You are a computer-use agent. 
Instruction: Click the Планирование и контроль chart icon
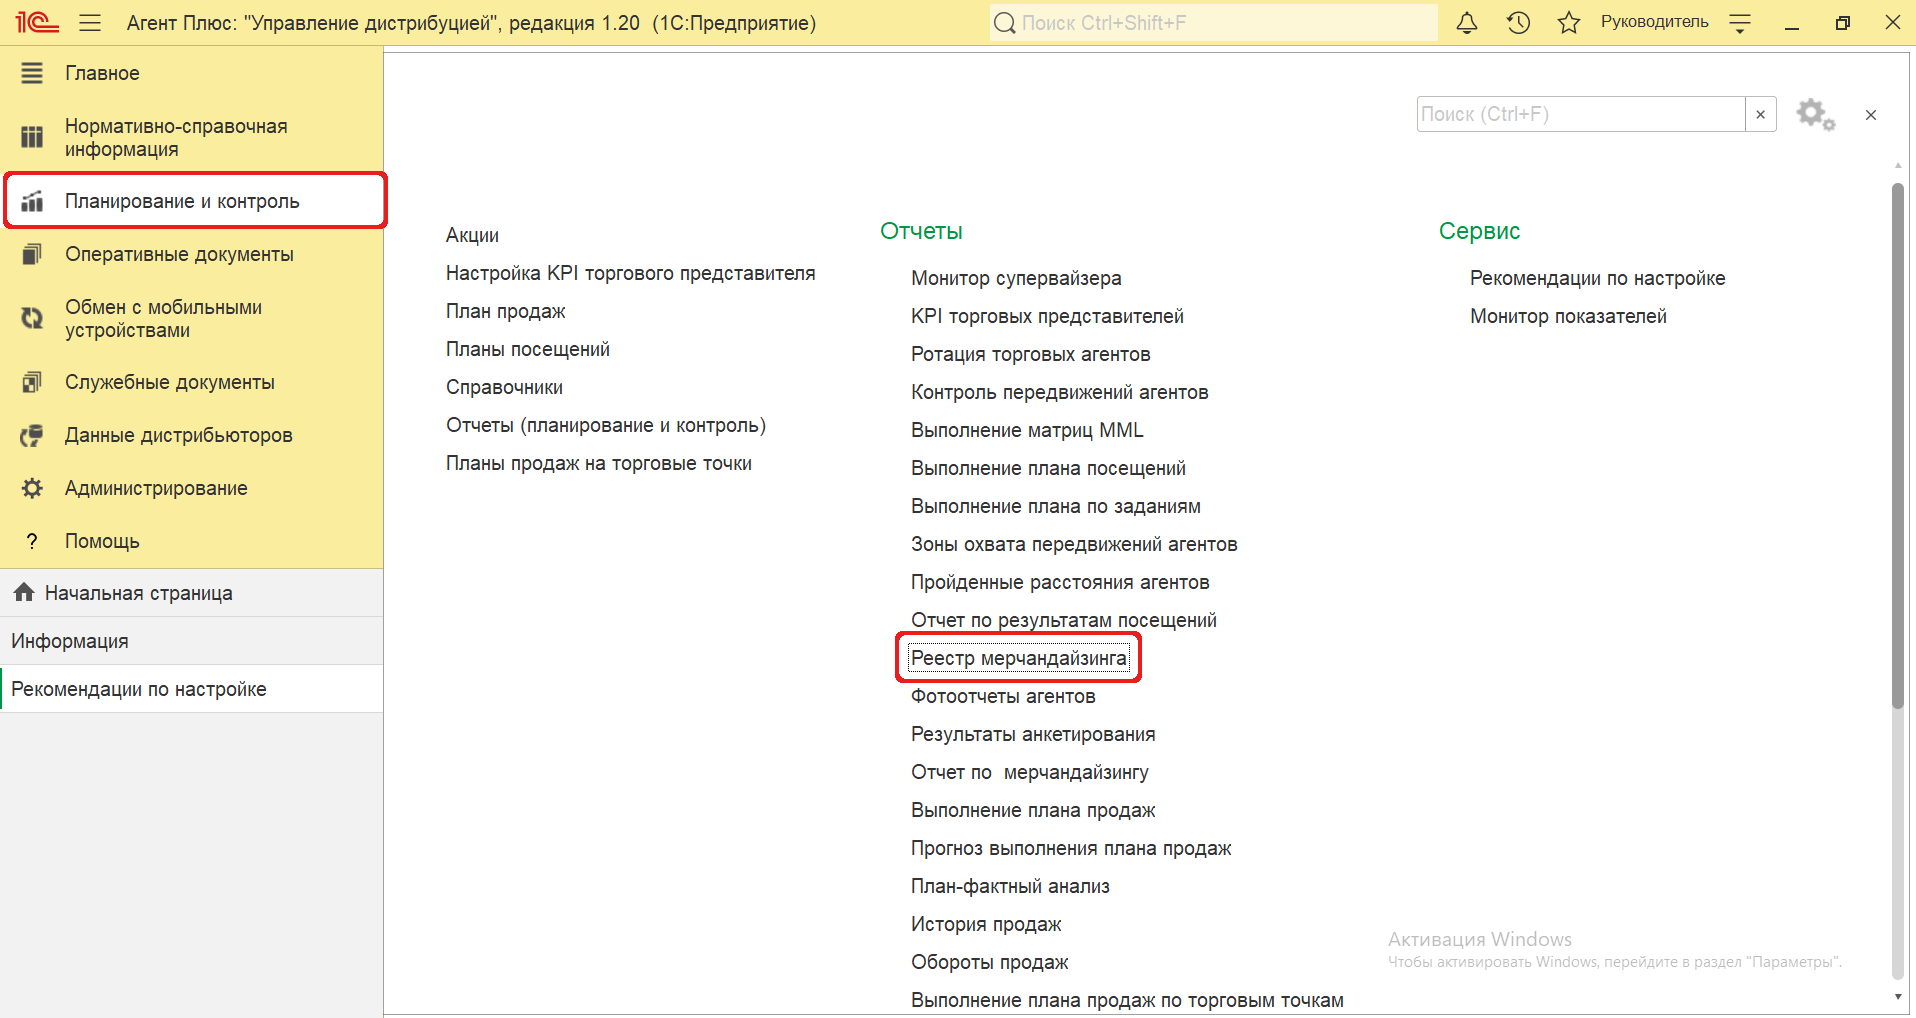pos(32,201)
